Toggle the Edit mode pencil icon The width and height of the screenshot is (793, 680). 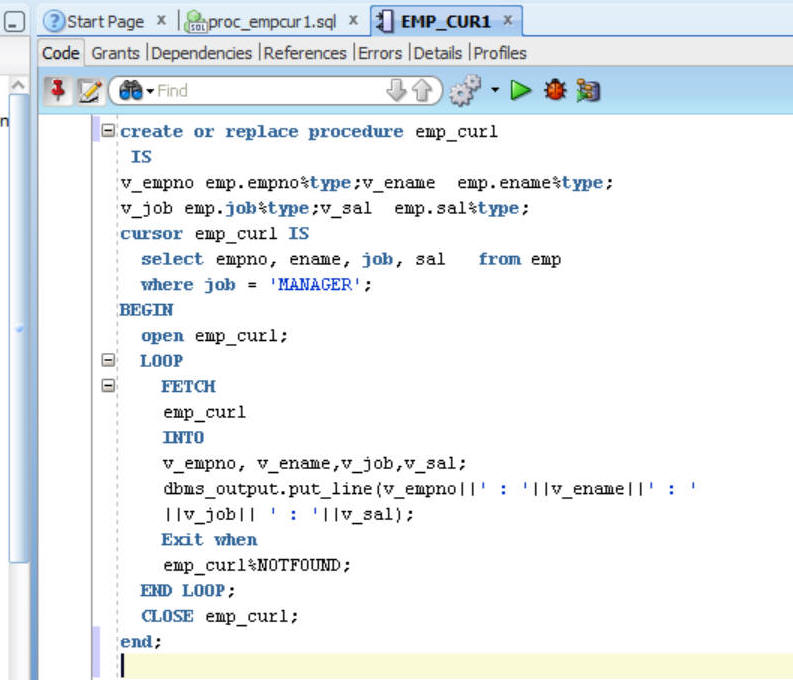87,91
